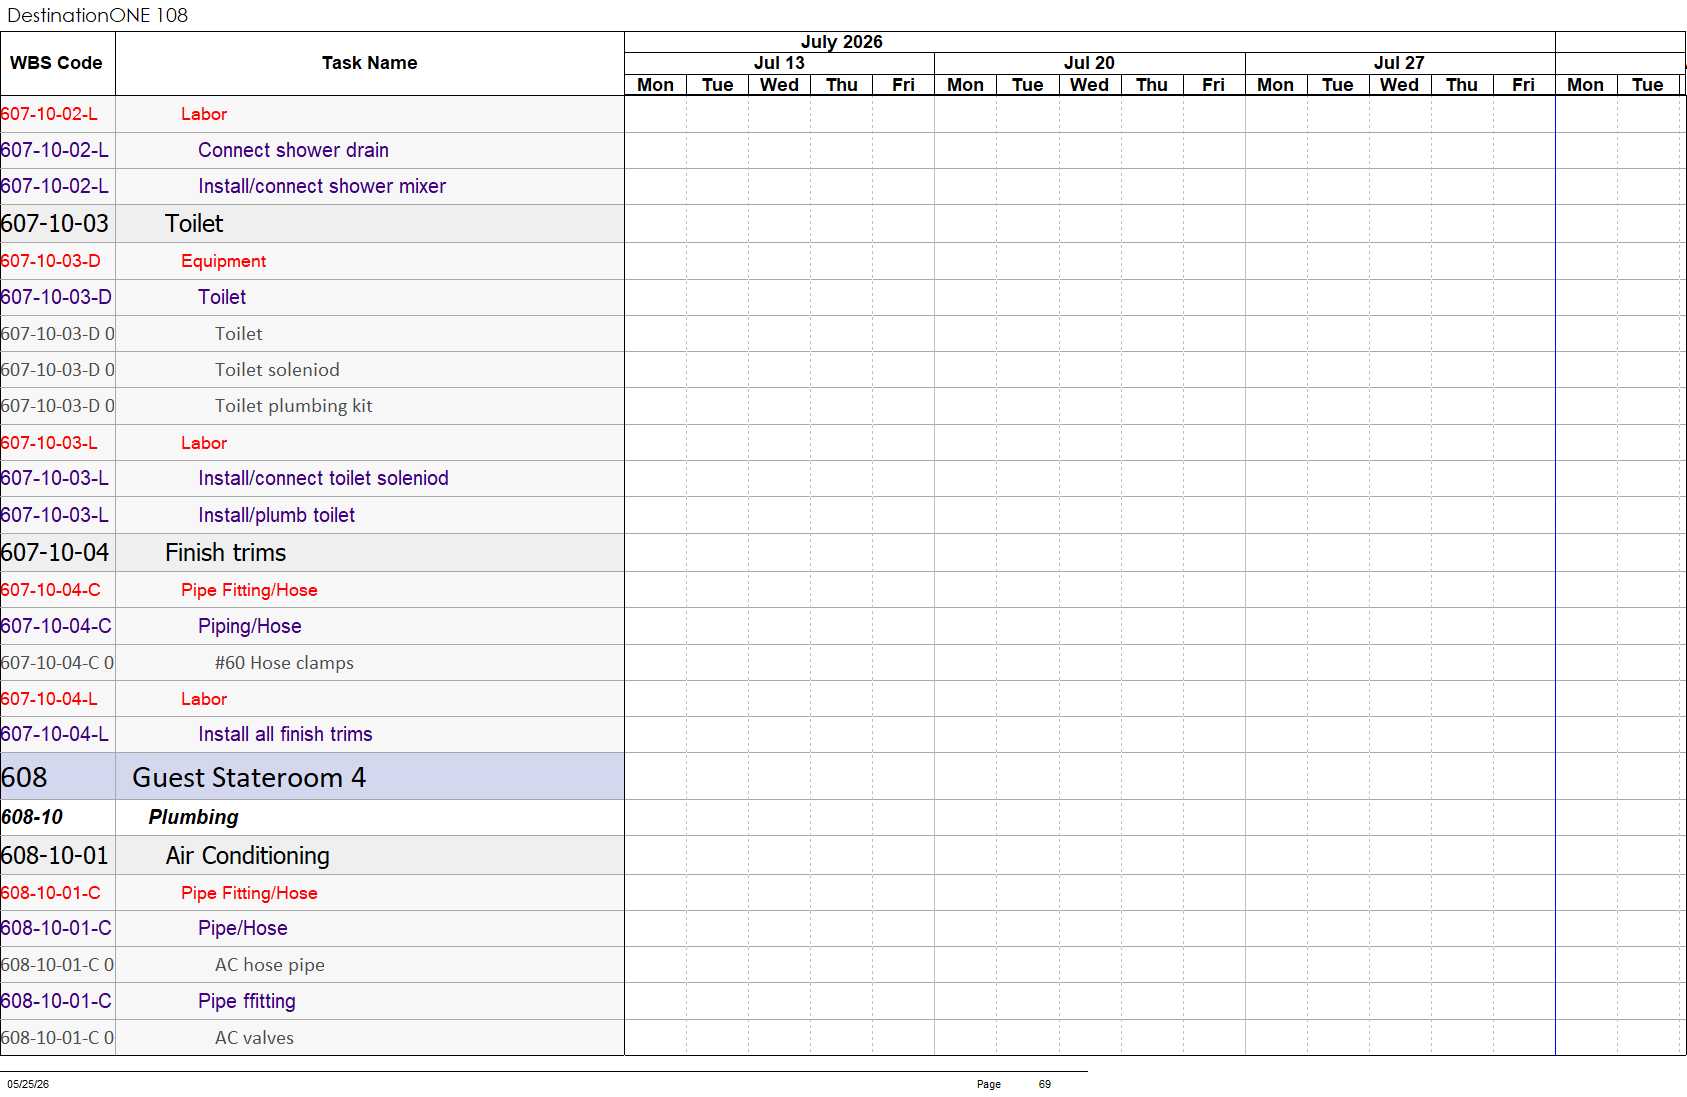1687x1097 pixels.
Task: Click the '05/25/26' footer date
Action: click(28, 1084)
